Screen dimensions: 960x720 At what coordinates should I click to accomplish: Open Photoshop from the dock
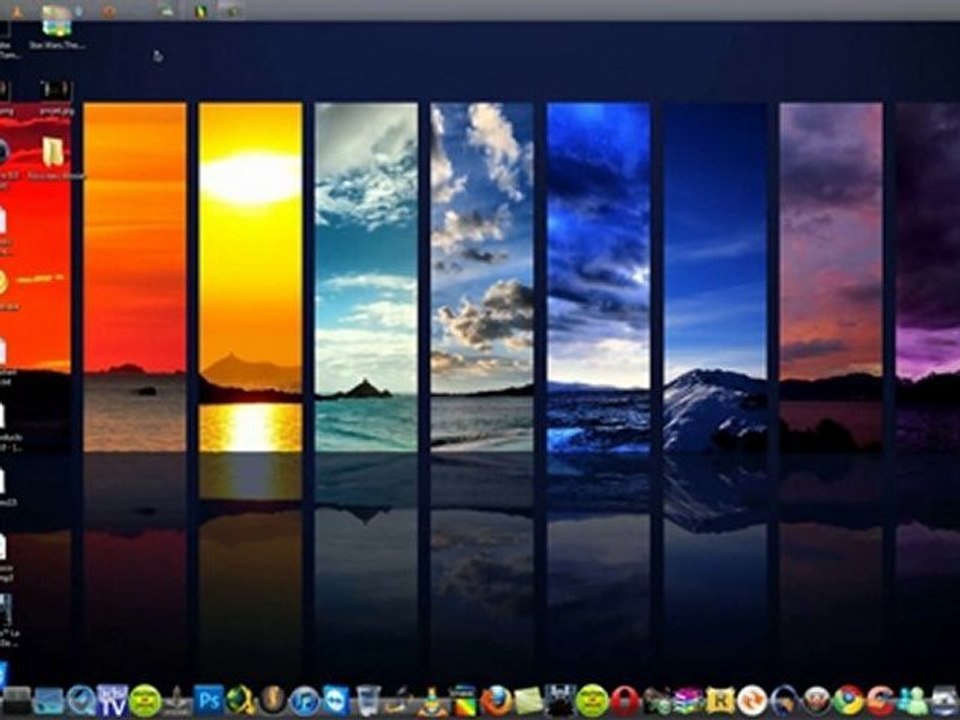[208, 700]
